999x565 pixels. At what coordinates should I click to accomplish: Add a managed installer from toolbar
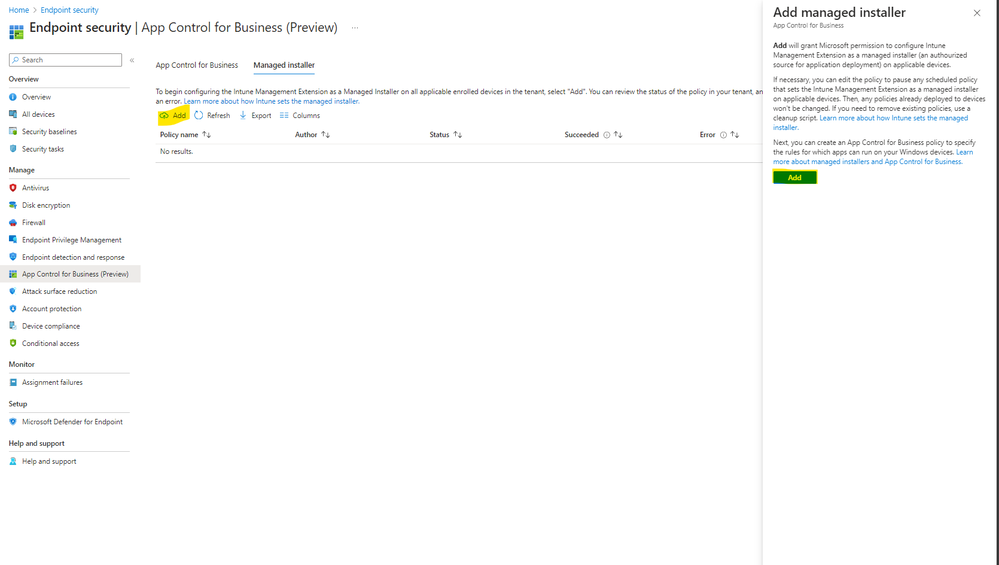(173, 115)
